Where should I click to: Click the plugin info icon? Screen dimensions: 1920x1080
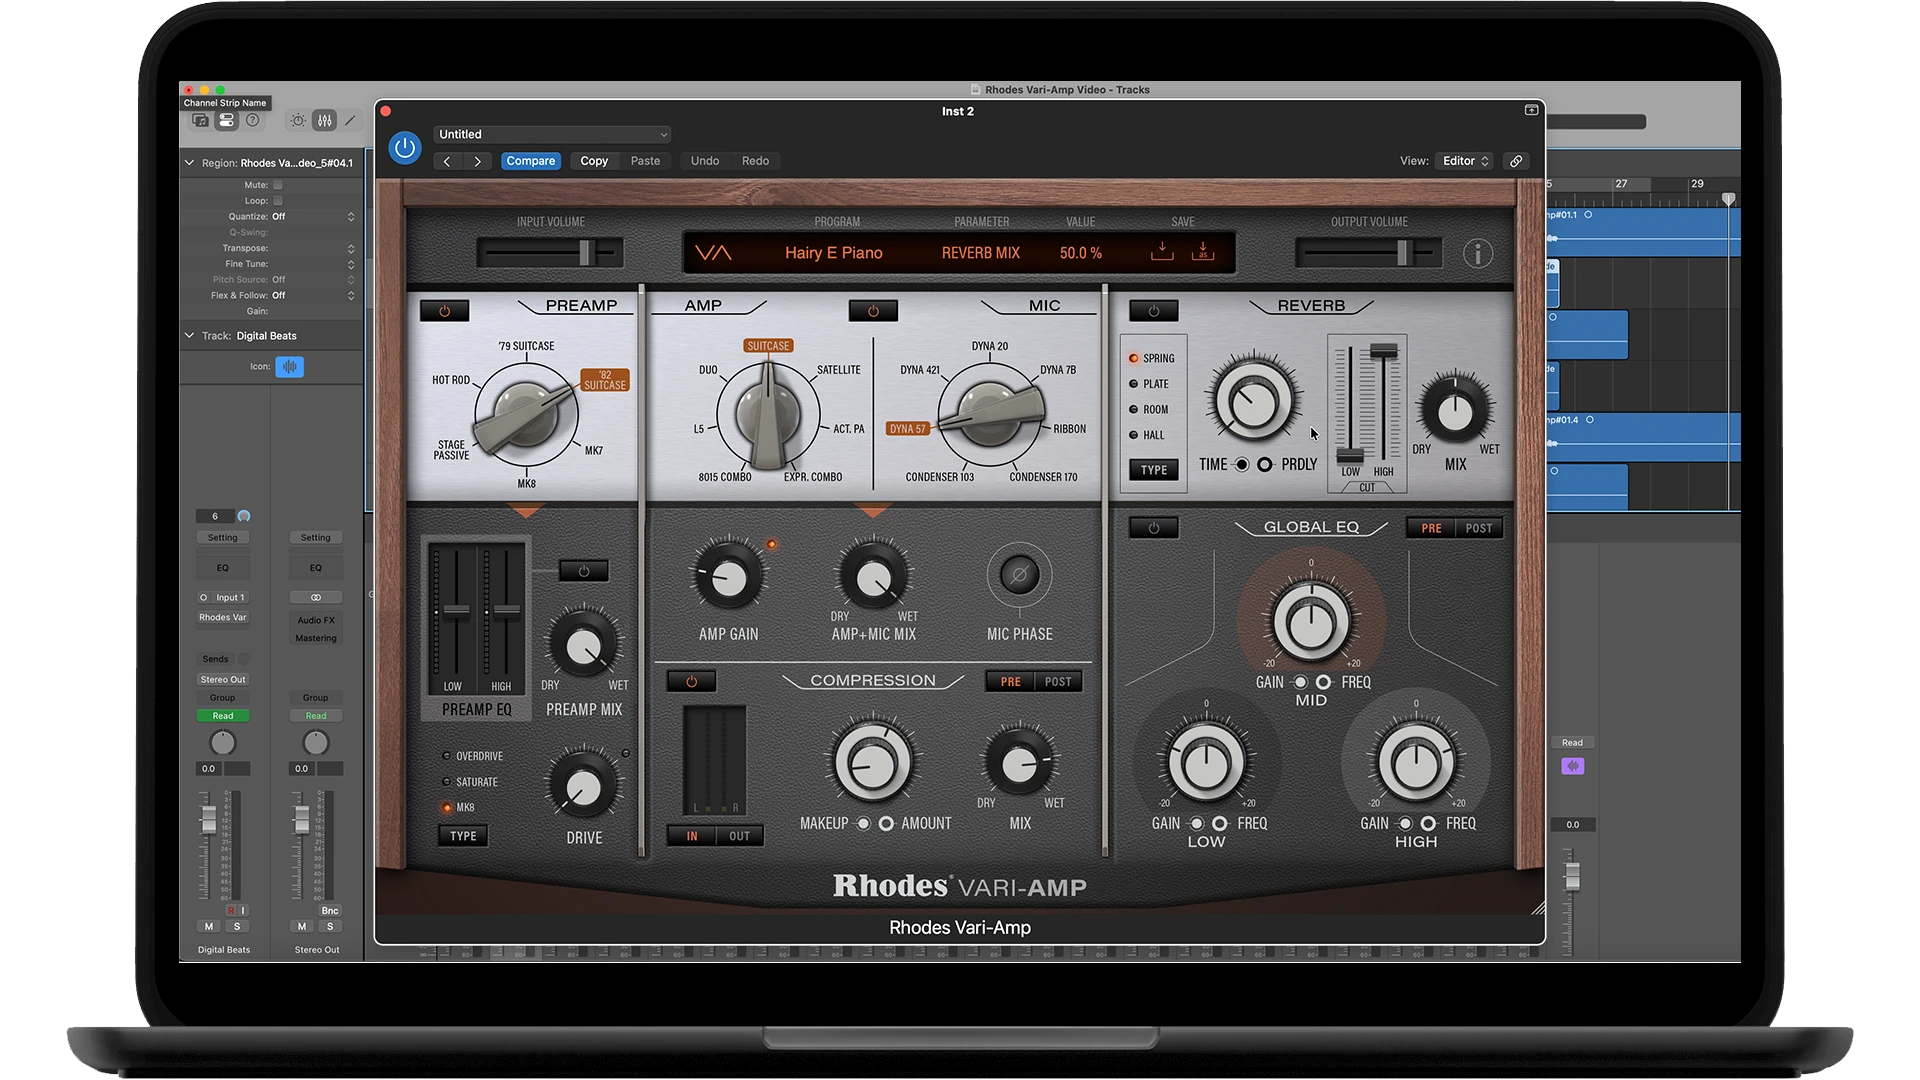coord(1478,253)
